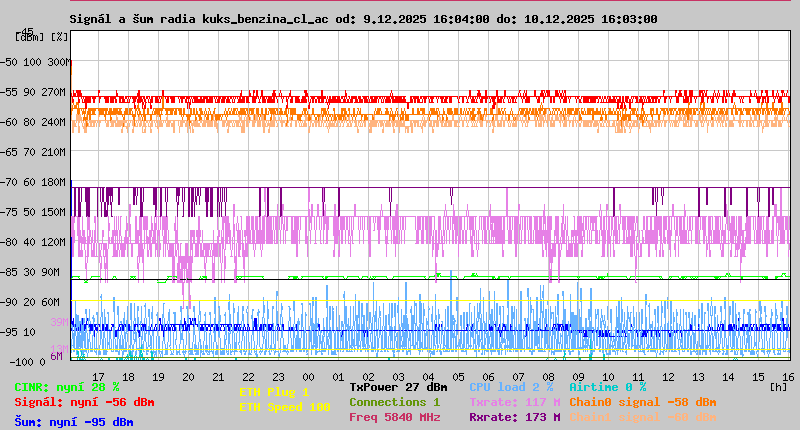Click the 'CPU load 2 %' legend label
The width and height of the screenshot is (800, 430).
click(x=511, y=387)
